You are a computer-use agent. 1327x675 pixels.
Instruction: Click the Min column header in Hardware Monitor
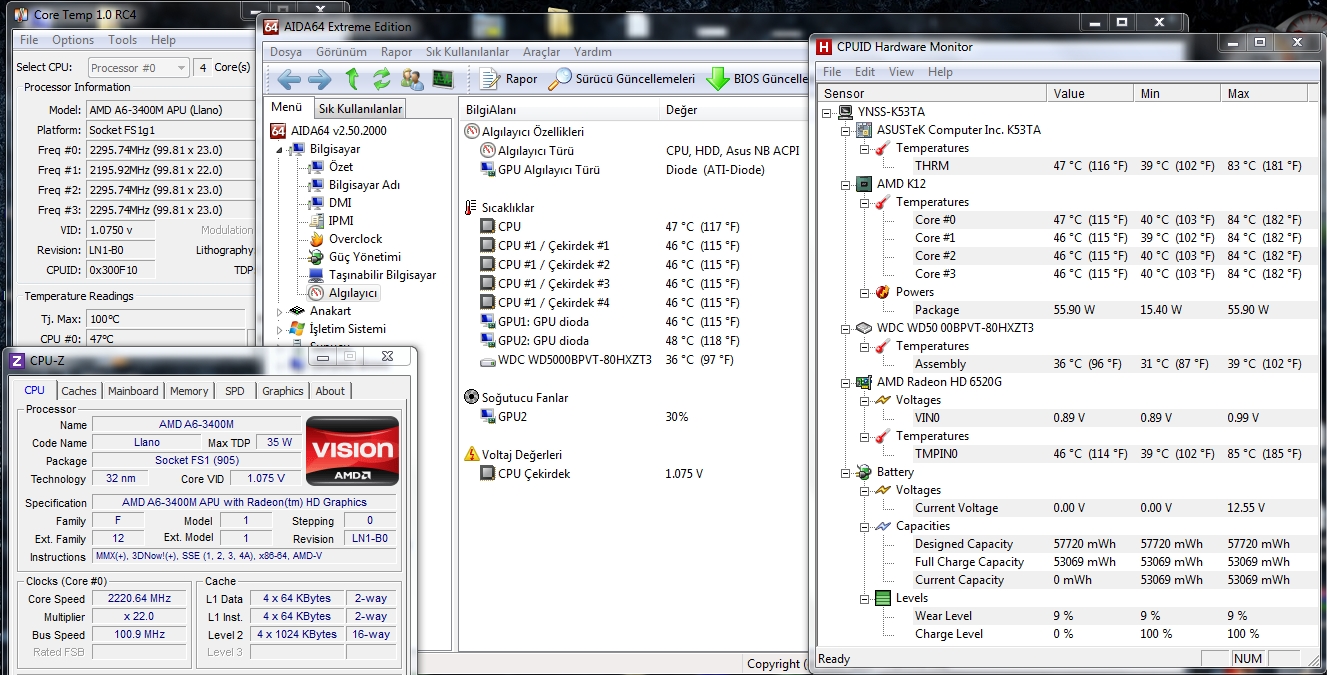pos(1177,93)
